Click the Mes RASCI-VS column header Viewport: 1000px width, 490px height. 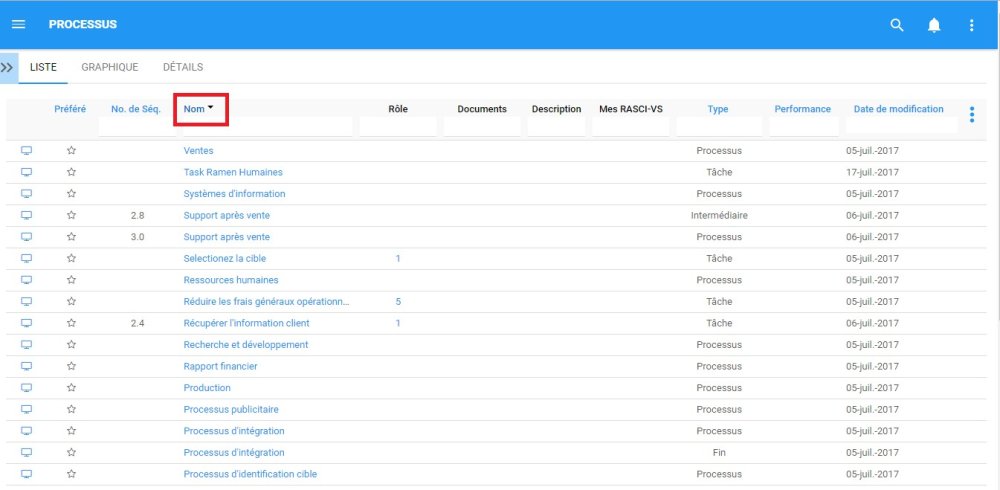(631, 109)
